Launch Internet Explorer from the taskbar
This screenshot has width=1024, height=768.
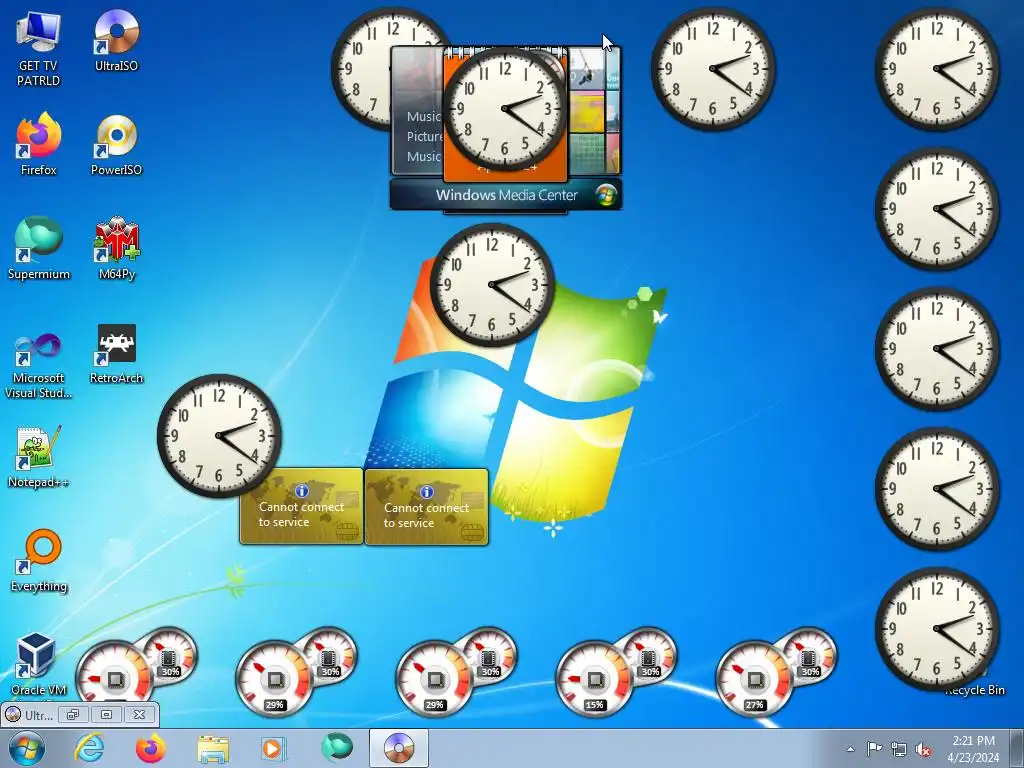pos(89,748)
